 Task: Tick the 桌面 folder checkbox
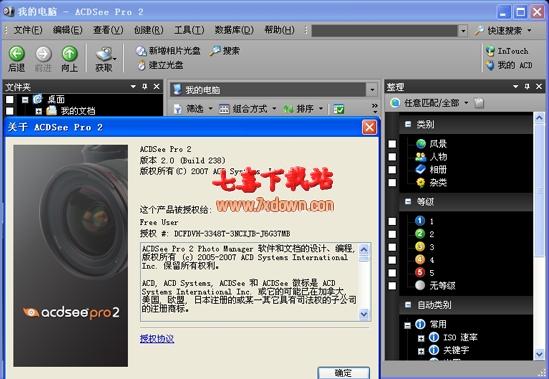(x=10, y=99)
